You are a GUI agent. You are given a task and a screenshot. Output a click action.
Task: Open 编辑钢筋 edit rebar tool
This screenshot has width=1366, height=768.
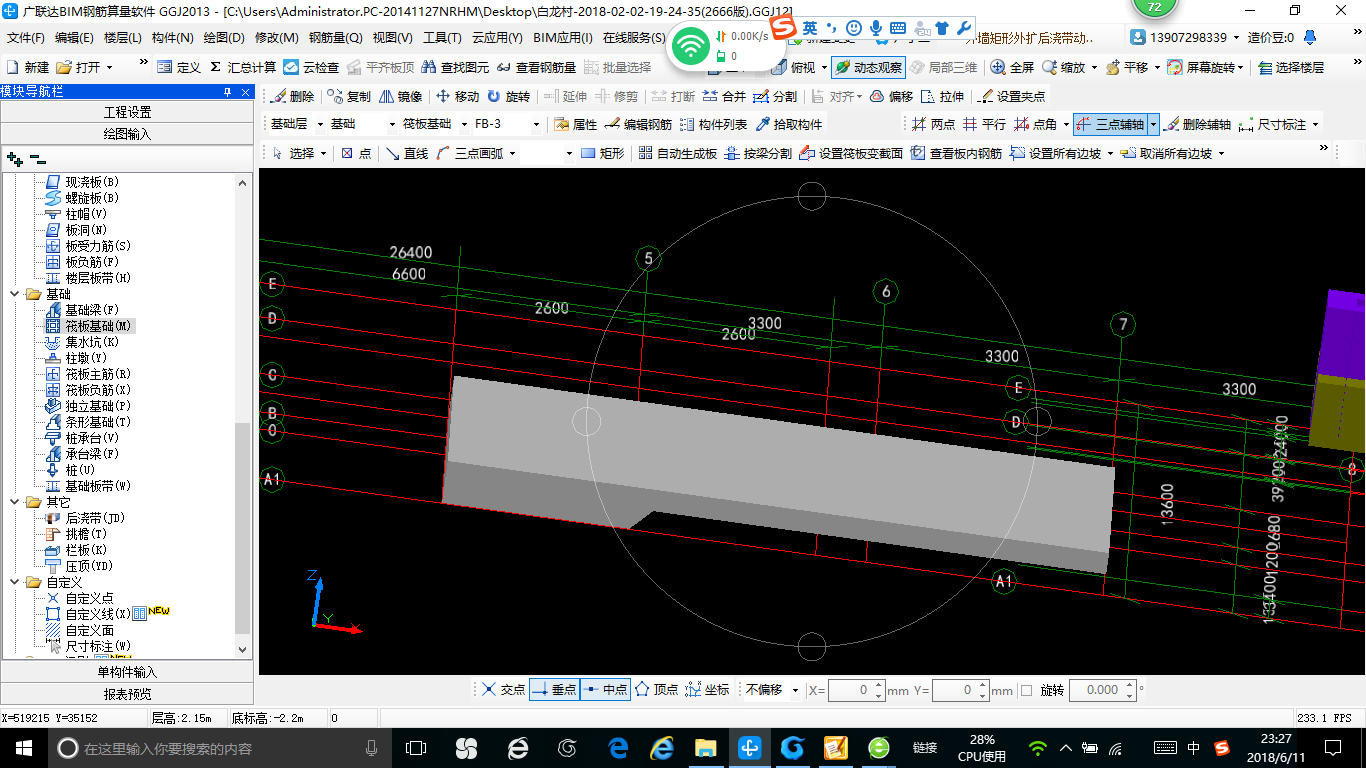(x=638, y=124)
